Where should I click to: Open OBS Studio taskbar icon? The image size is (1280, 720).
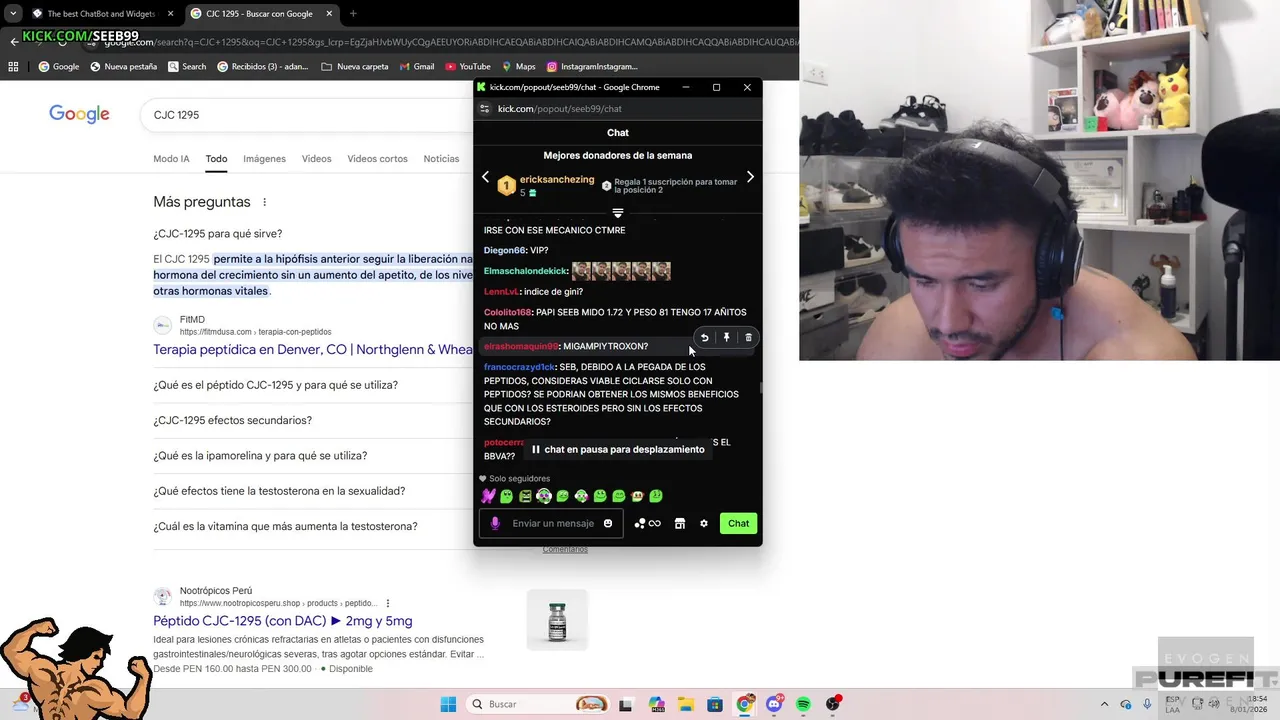(833, 704)
